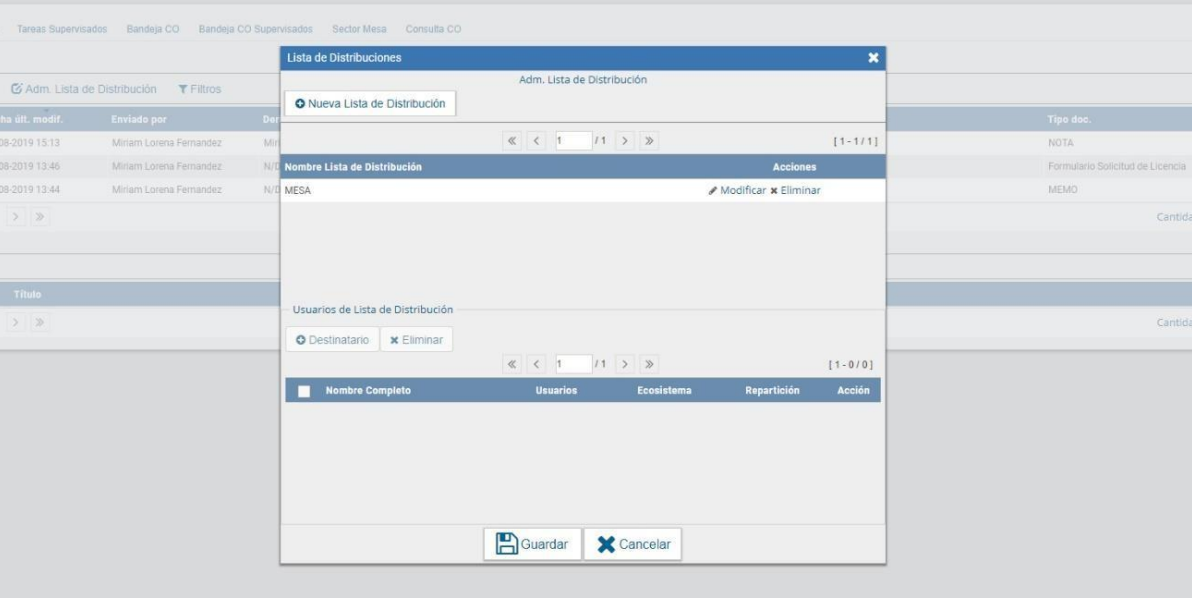This screenshot has width=1192, height=599.
Task: Sort by Nombre Lista de Distribución header
Action: click(x=352, y=166)
